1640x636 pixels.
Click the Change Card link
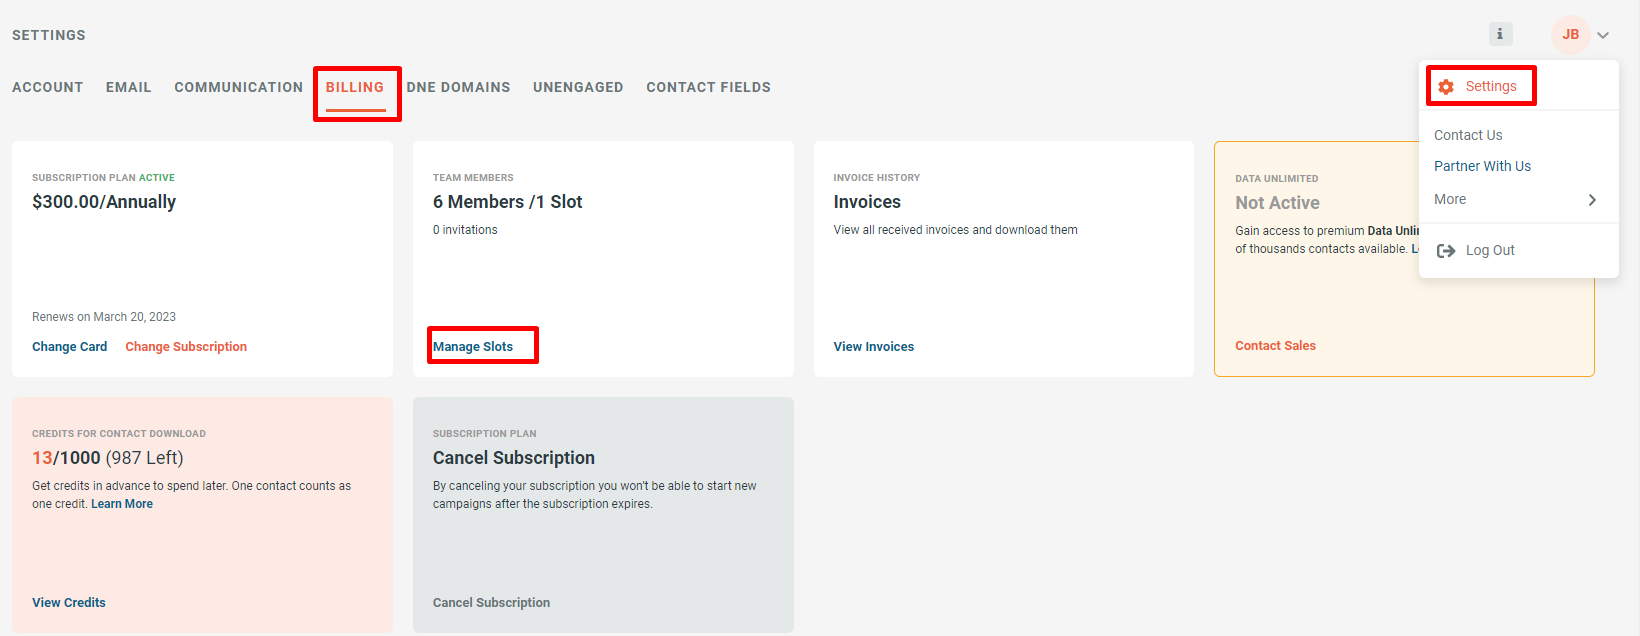tap(69, 346)
